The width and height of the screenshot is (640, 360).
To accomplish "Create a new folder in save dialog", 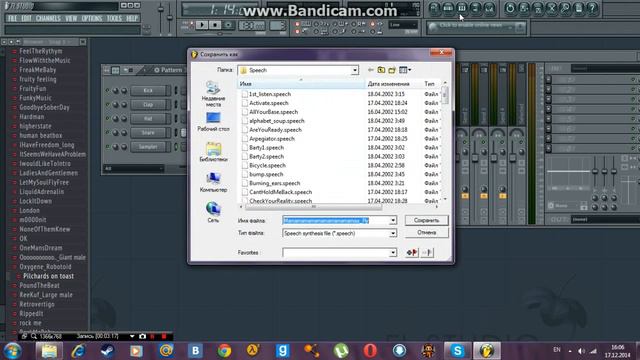I will tap(392, 70).
